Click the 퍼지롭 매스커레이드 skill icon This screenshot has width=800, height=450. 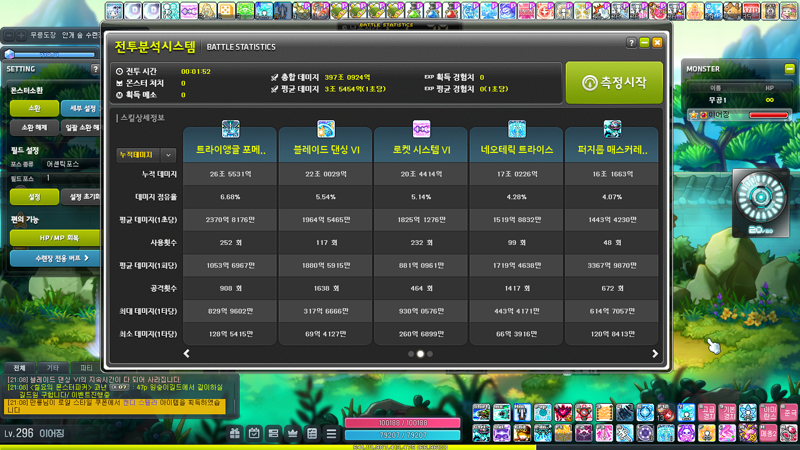pos(612,129)
